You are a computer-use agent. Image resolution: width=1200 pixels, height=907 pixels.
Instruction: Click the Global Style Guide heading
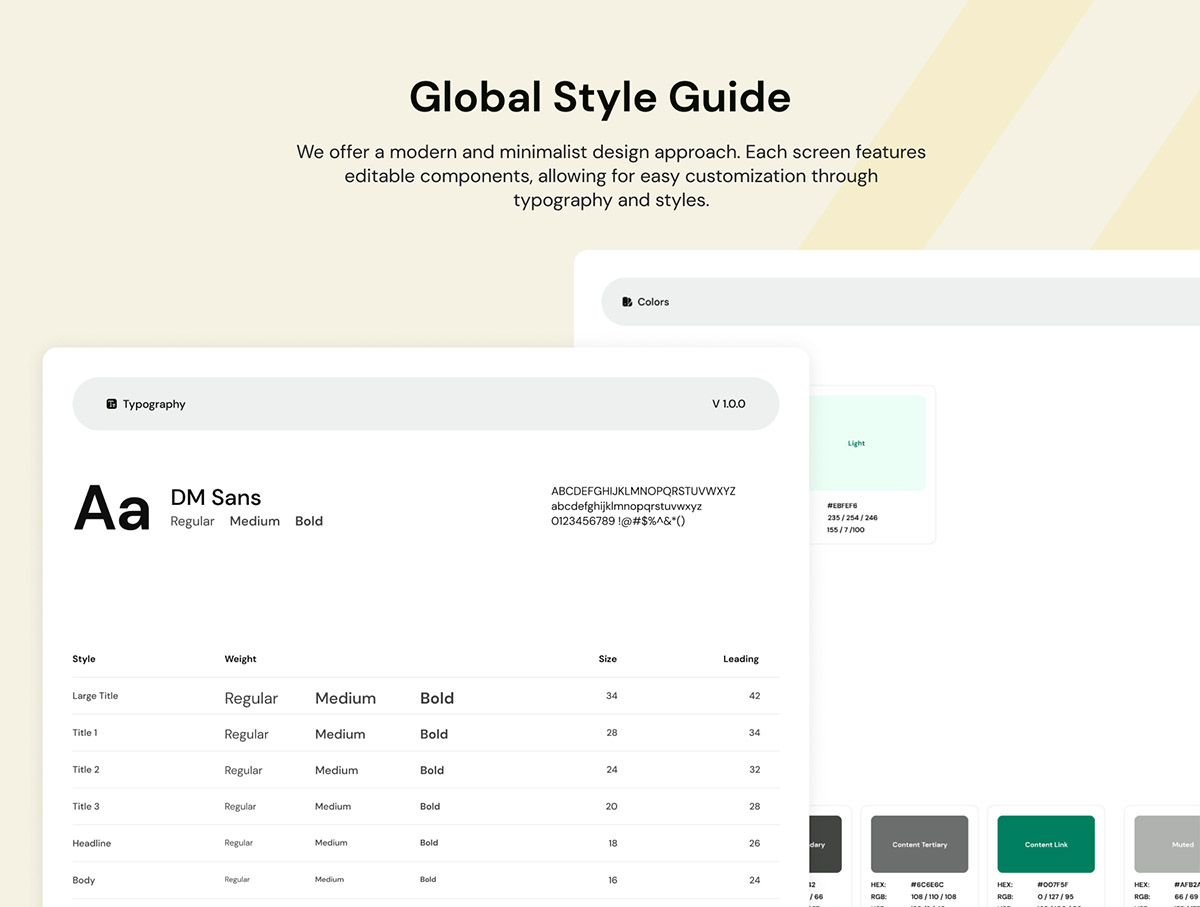click(x=600, y=97)
